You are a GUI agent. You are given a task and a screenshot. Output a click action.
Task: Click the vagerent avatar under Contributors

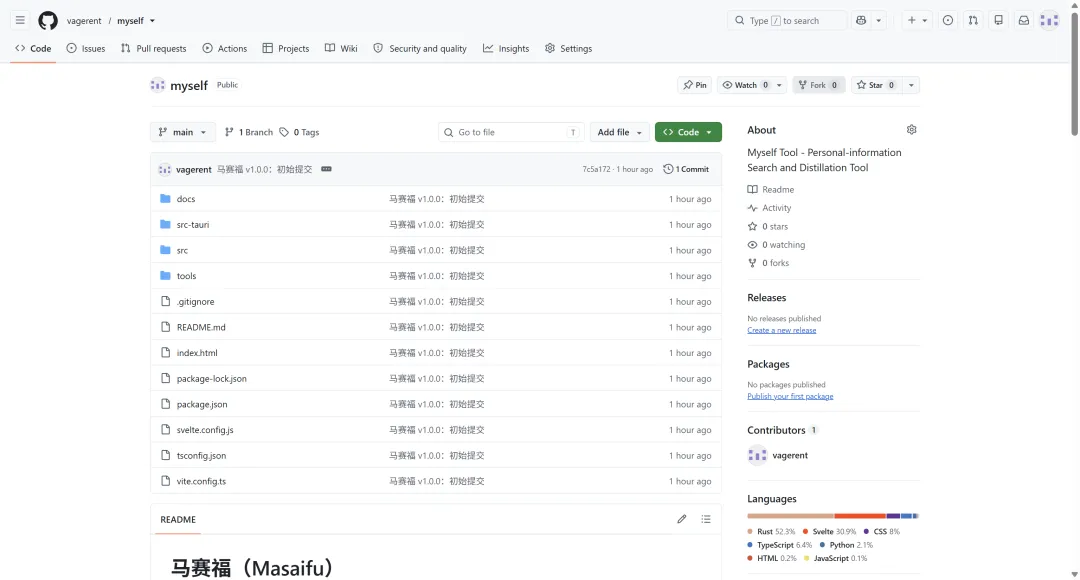click(757, 455)
